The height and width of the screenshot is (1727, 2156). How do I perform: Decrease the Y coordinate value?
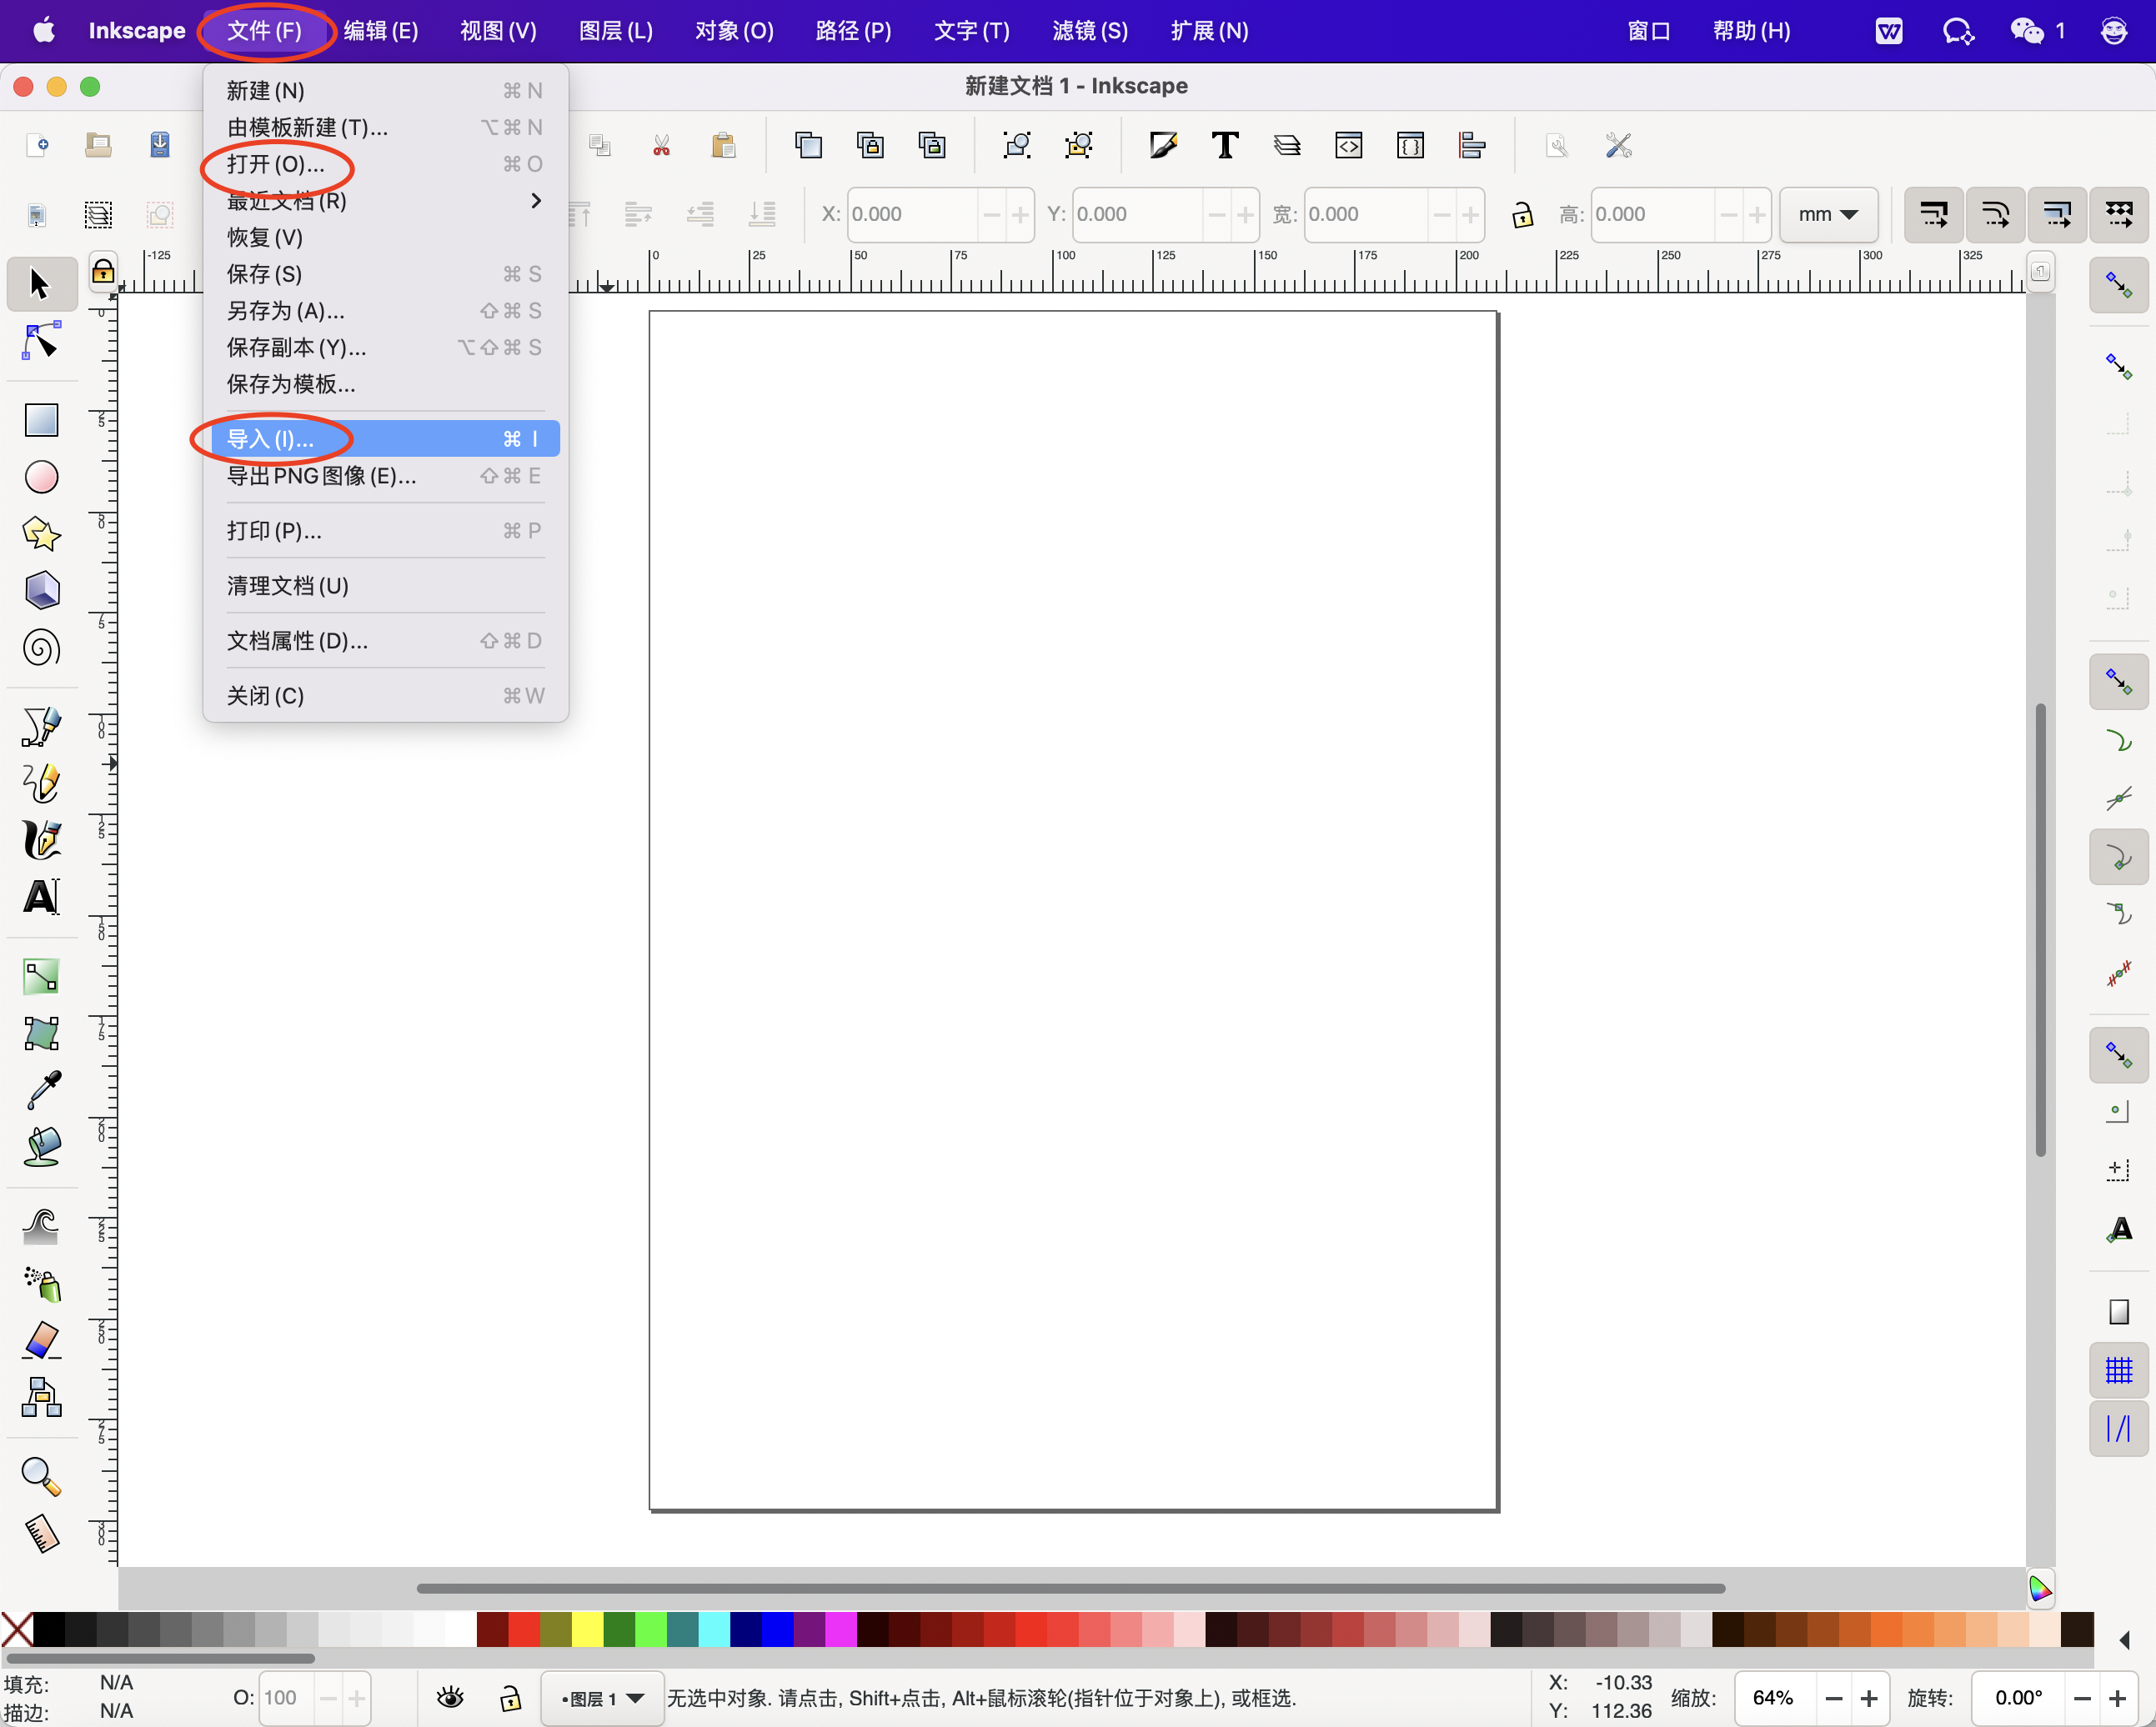click(x=1217, y=214)
